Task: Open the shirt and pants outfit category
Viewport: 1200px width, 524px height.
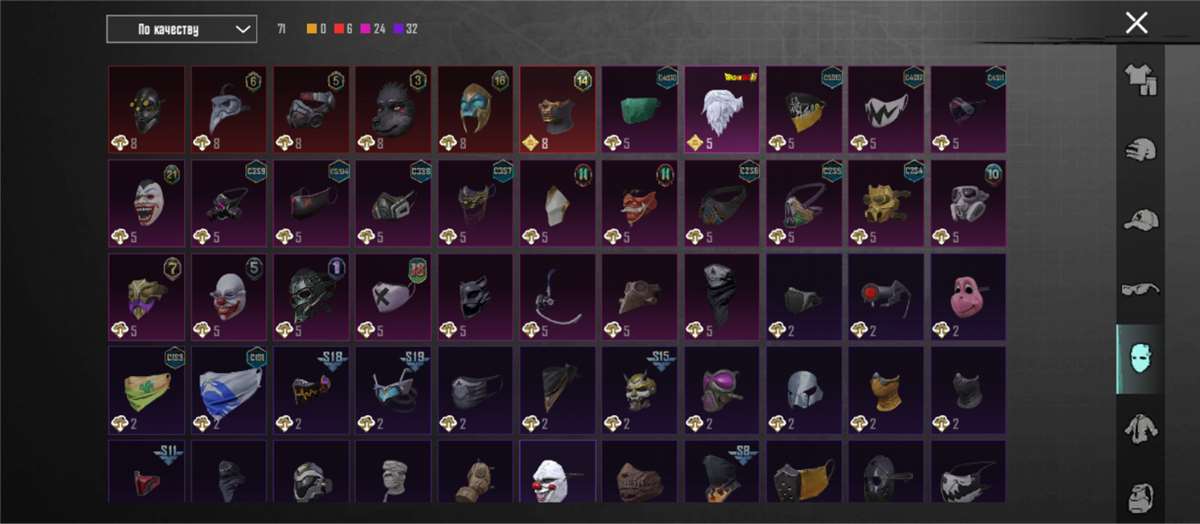Action: [x=1140, y=78]
